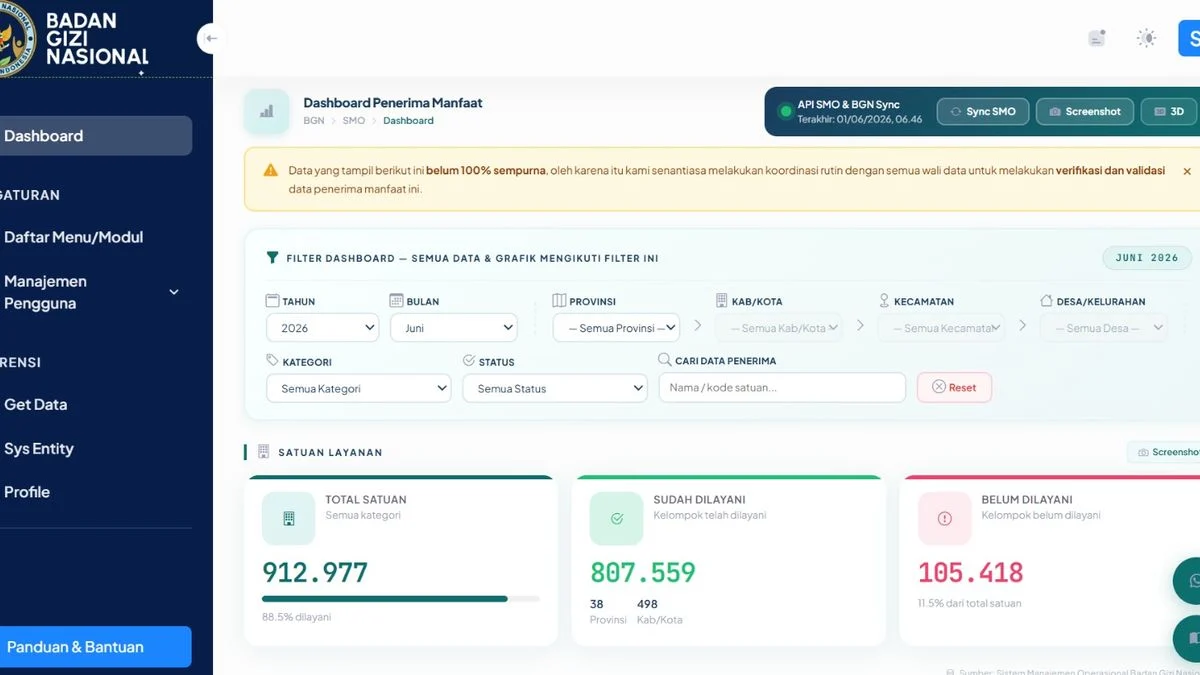Viewport: 1200px width, 675px height.
Task: Click the blue S profile button
Action: [1190, 38]
